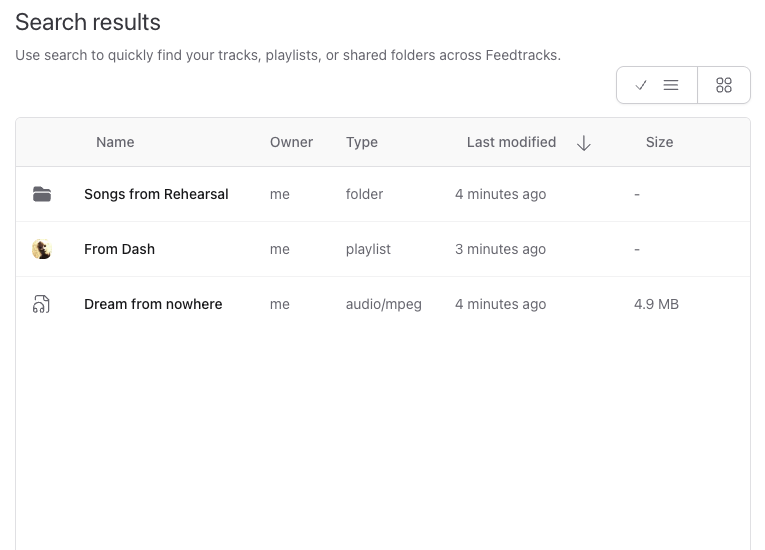Click owner 'me' in From Dash row
765x550 pixels.
[x=280, y=249]
